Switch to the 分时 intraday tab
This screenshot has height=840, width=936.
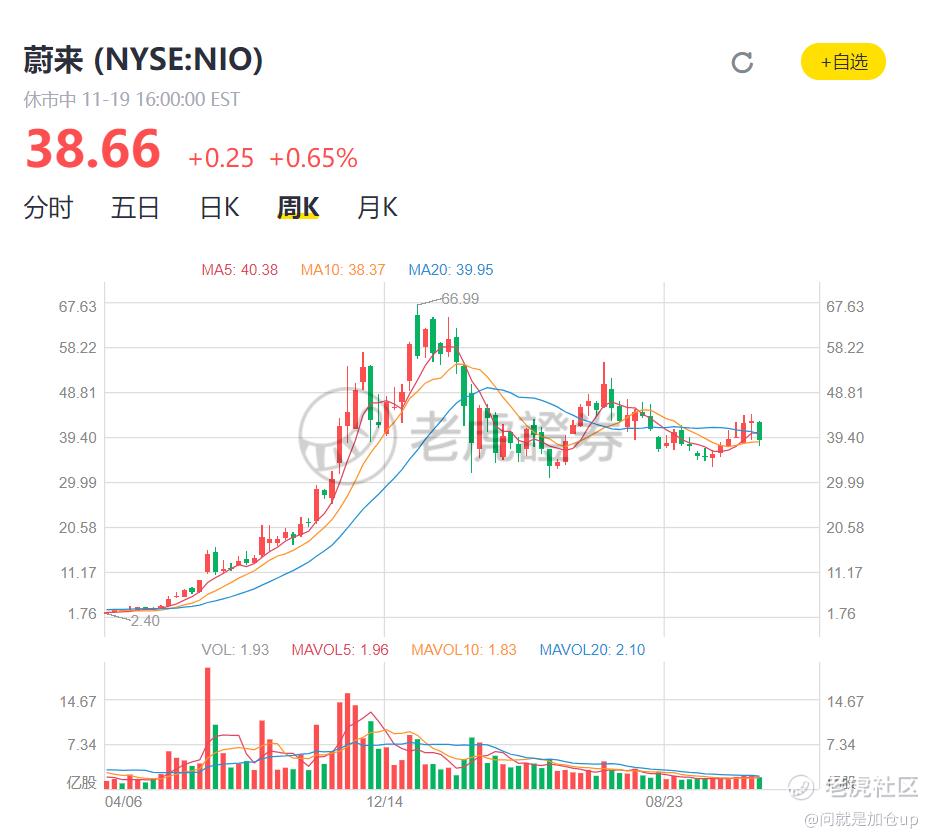point(48,208)
